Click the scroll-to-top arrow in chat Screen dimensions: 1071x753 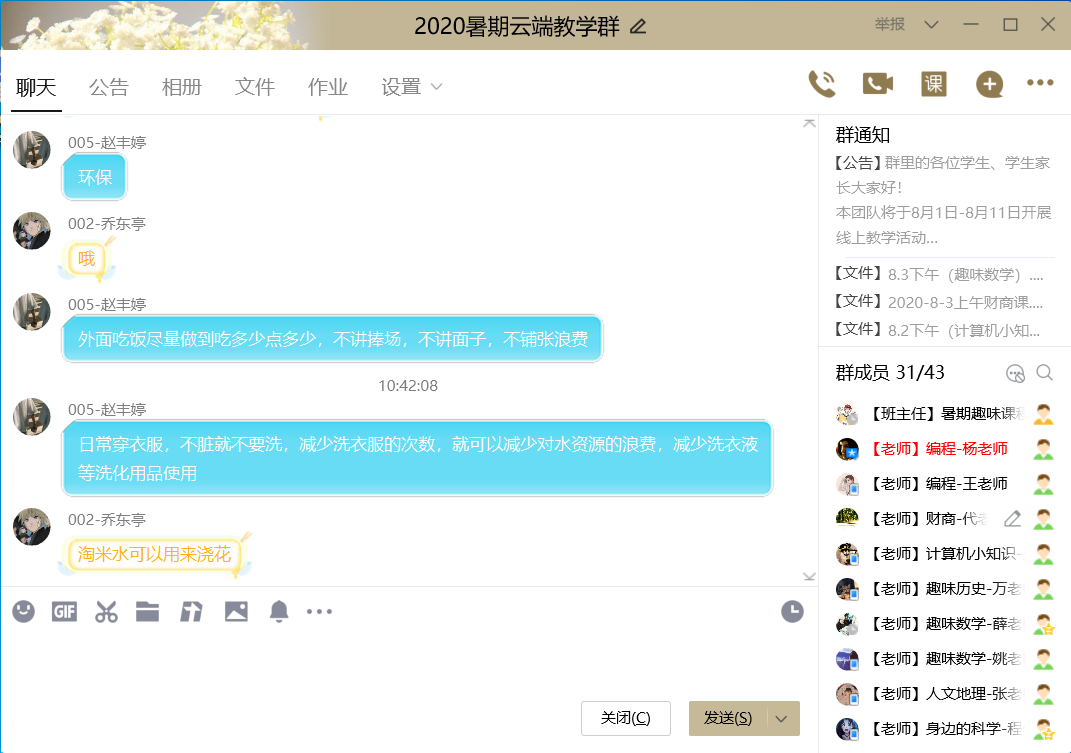tap(809, 123)
